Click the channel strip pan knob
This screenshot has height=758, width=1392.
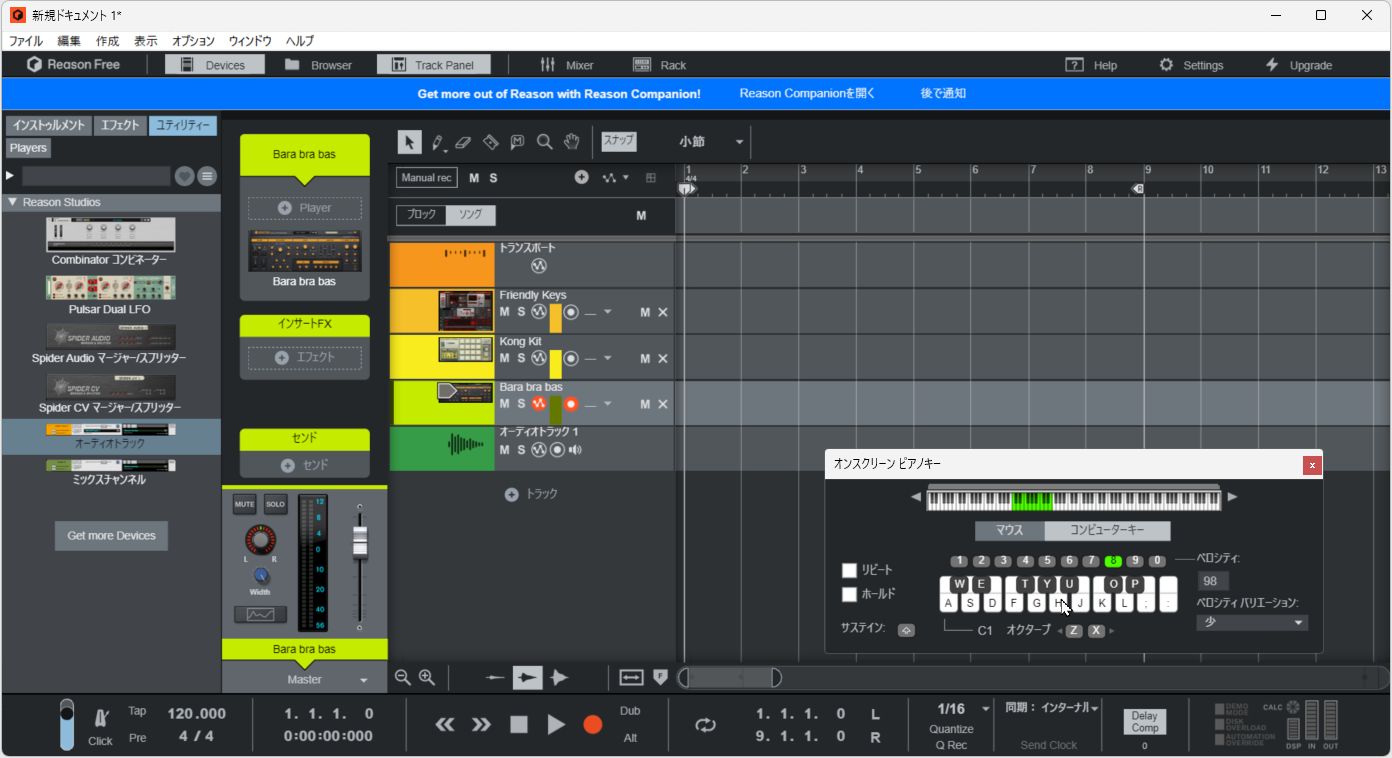pyautogui.click(x=260, y=540)
